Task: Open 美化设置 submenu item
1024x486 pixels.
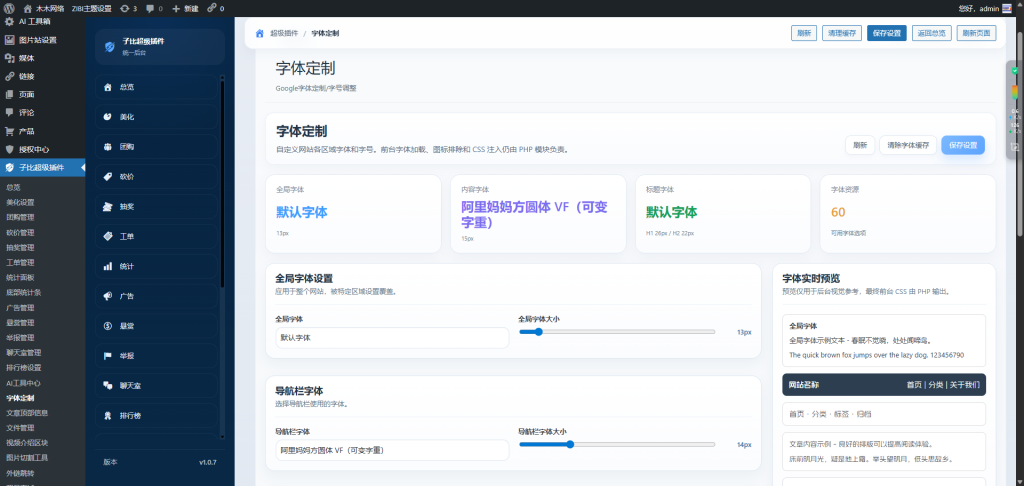Action: (x=20, y=202)
